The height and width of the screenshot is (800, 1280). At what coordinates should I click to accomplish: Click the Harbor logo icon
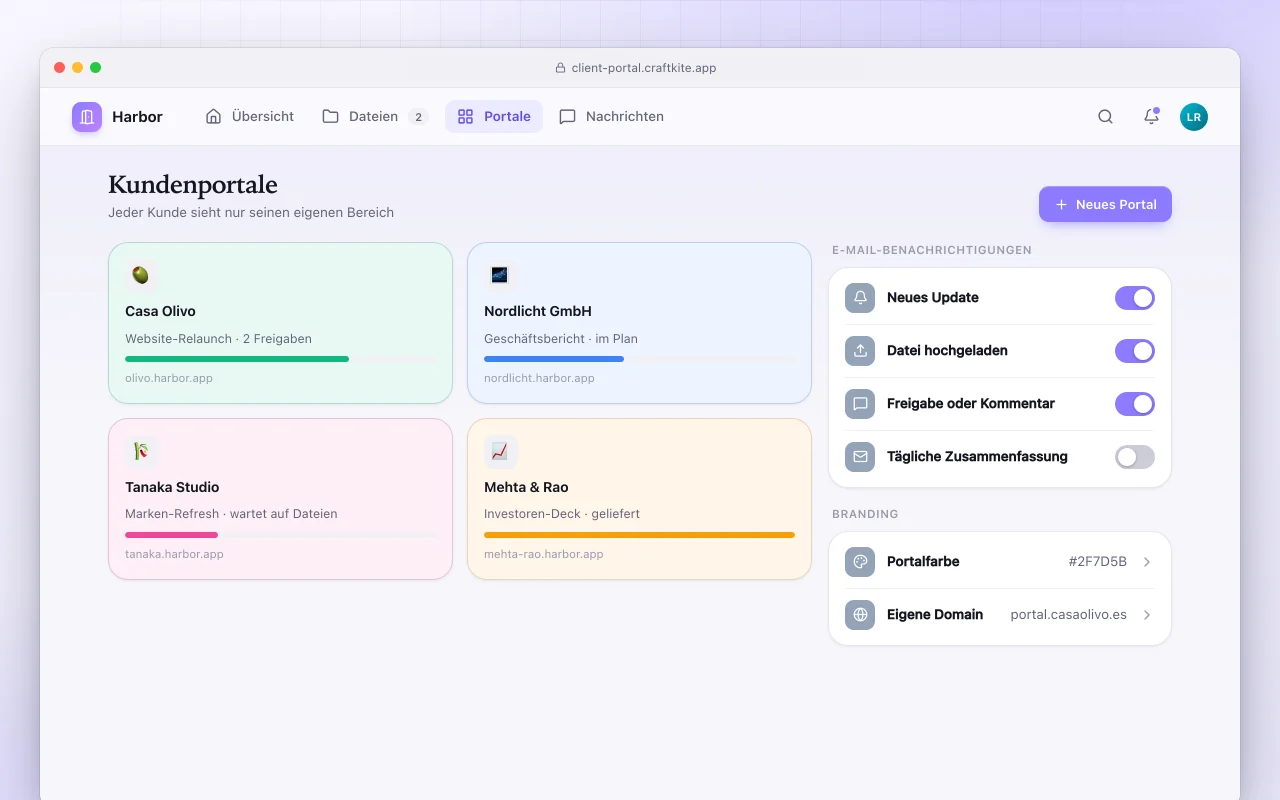[87, 117]
